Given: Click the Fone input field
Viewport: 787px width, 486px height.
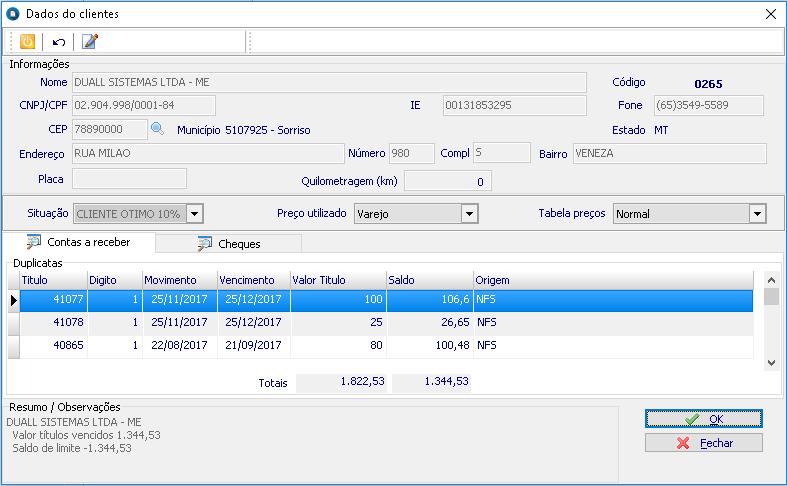Looking at the screenshot, I should point(709,105).
